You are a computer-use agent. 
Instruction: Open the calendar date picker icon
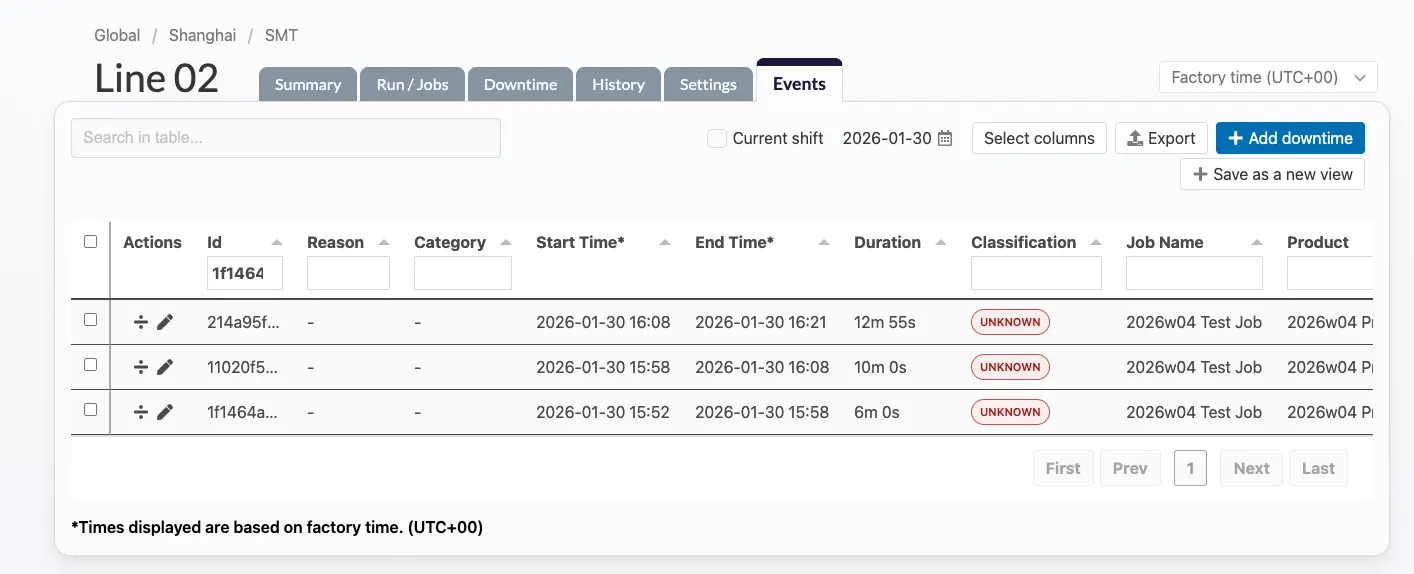pos(945,139)
